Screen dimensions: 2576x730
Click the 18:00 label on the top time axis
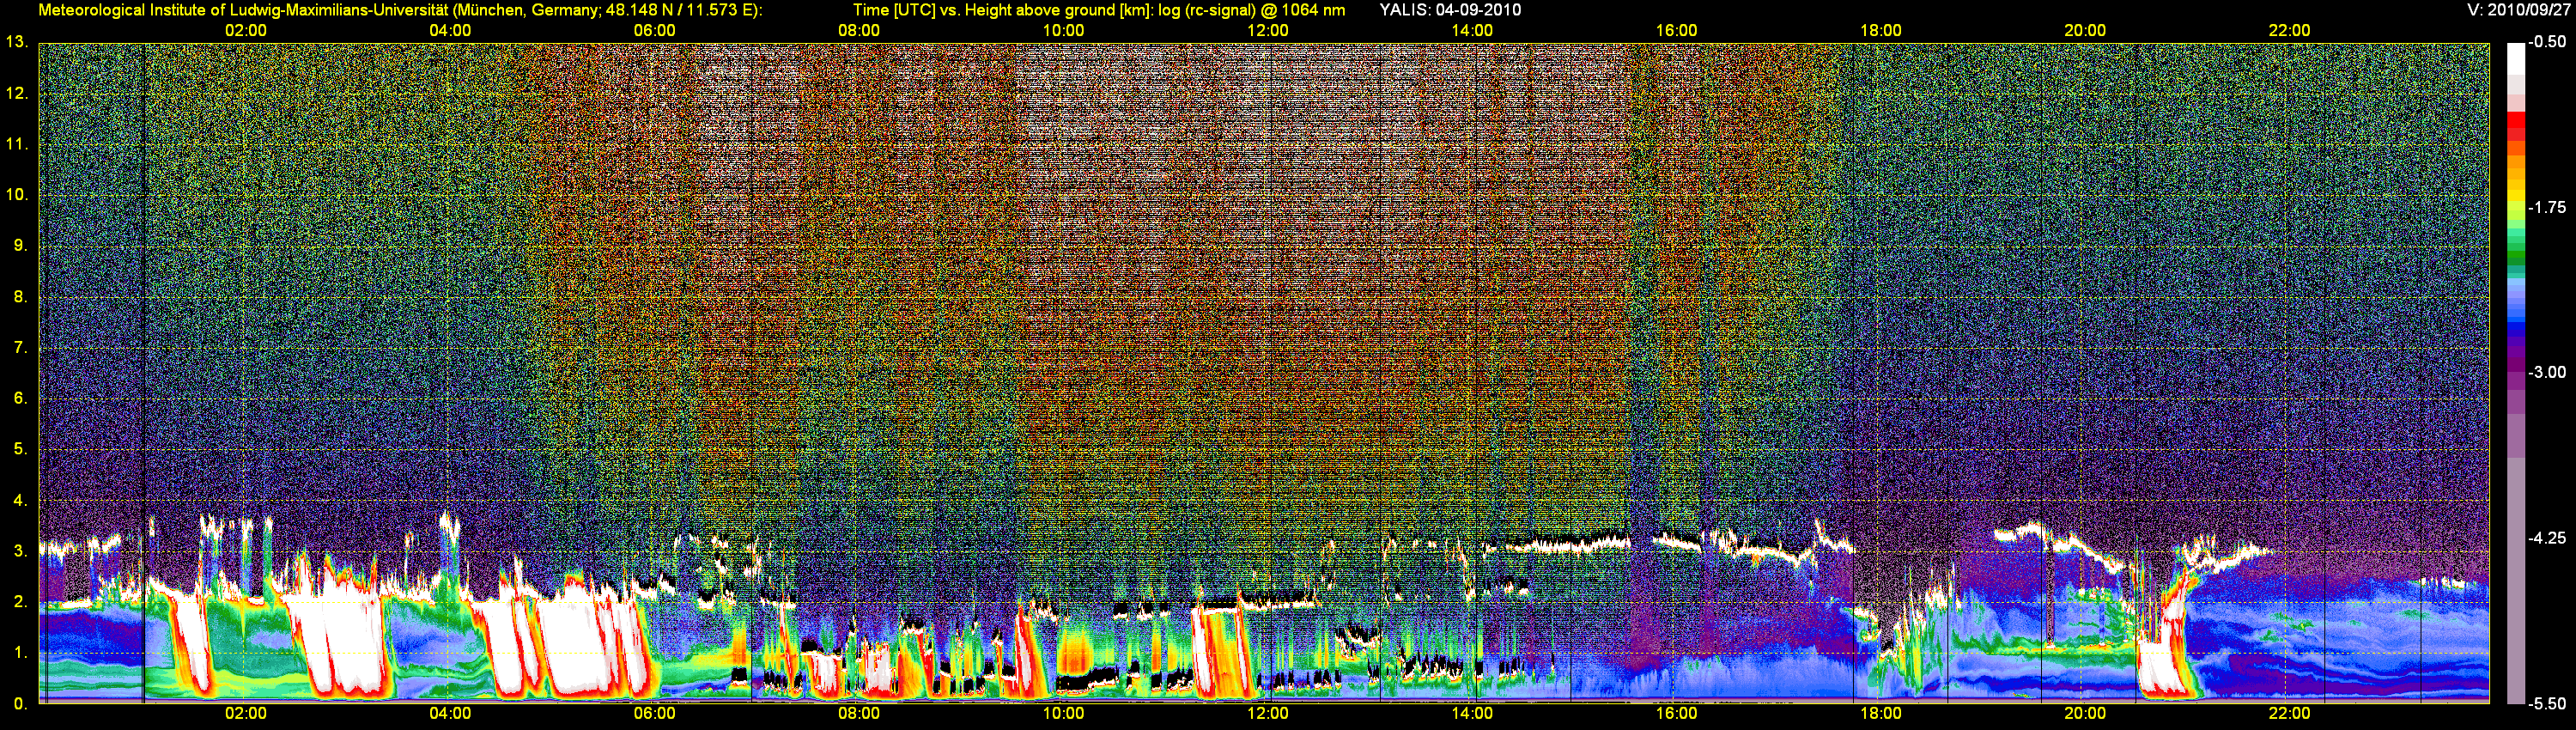click(x=1881, y=31)
